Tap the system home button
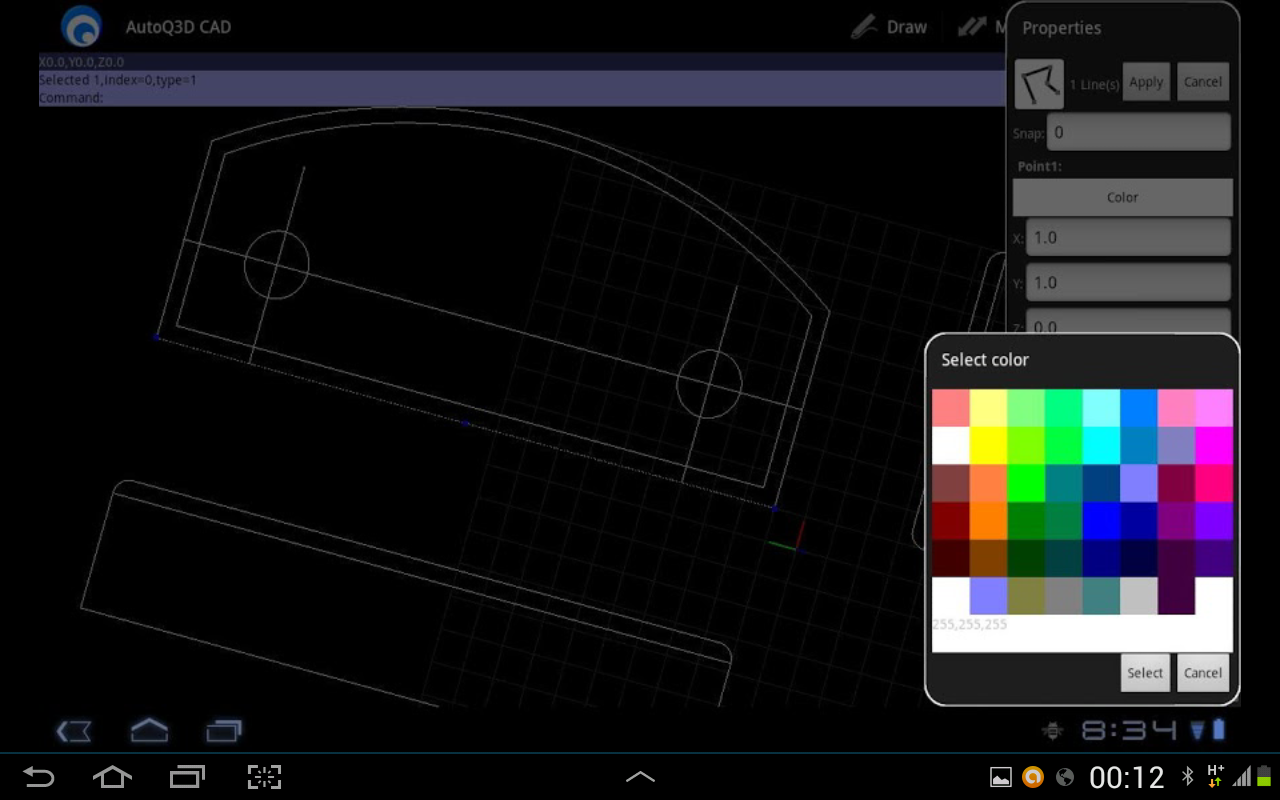Viewport: 1280px width, 800px height. (x=112, y=776)
